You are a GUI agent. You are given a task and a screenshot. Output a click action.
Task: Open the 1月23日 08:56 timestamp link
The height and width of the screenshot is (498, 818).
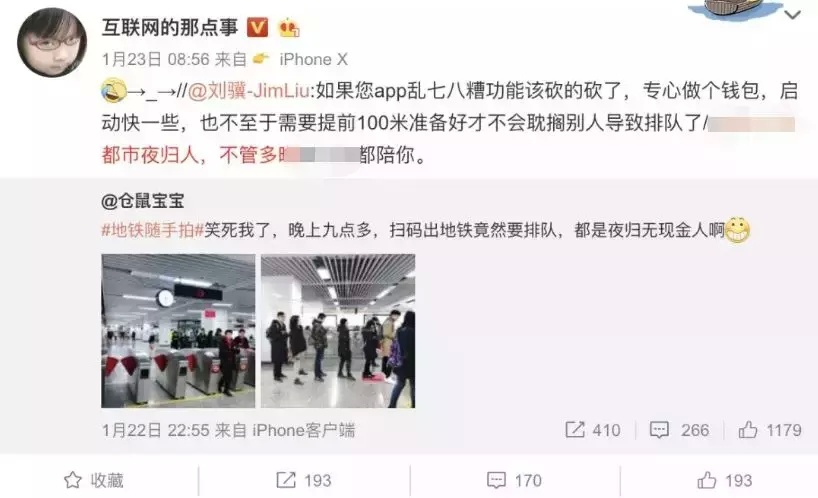(155, 59)
